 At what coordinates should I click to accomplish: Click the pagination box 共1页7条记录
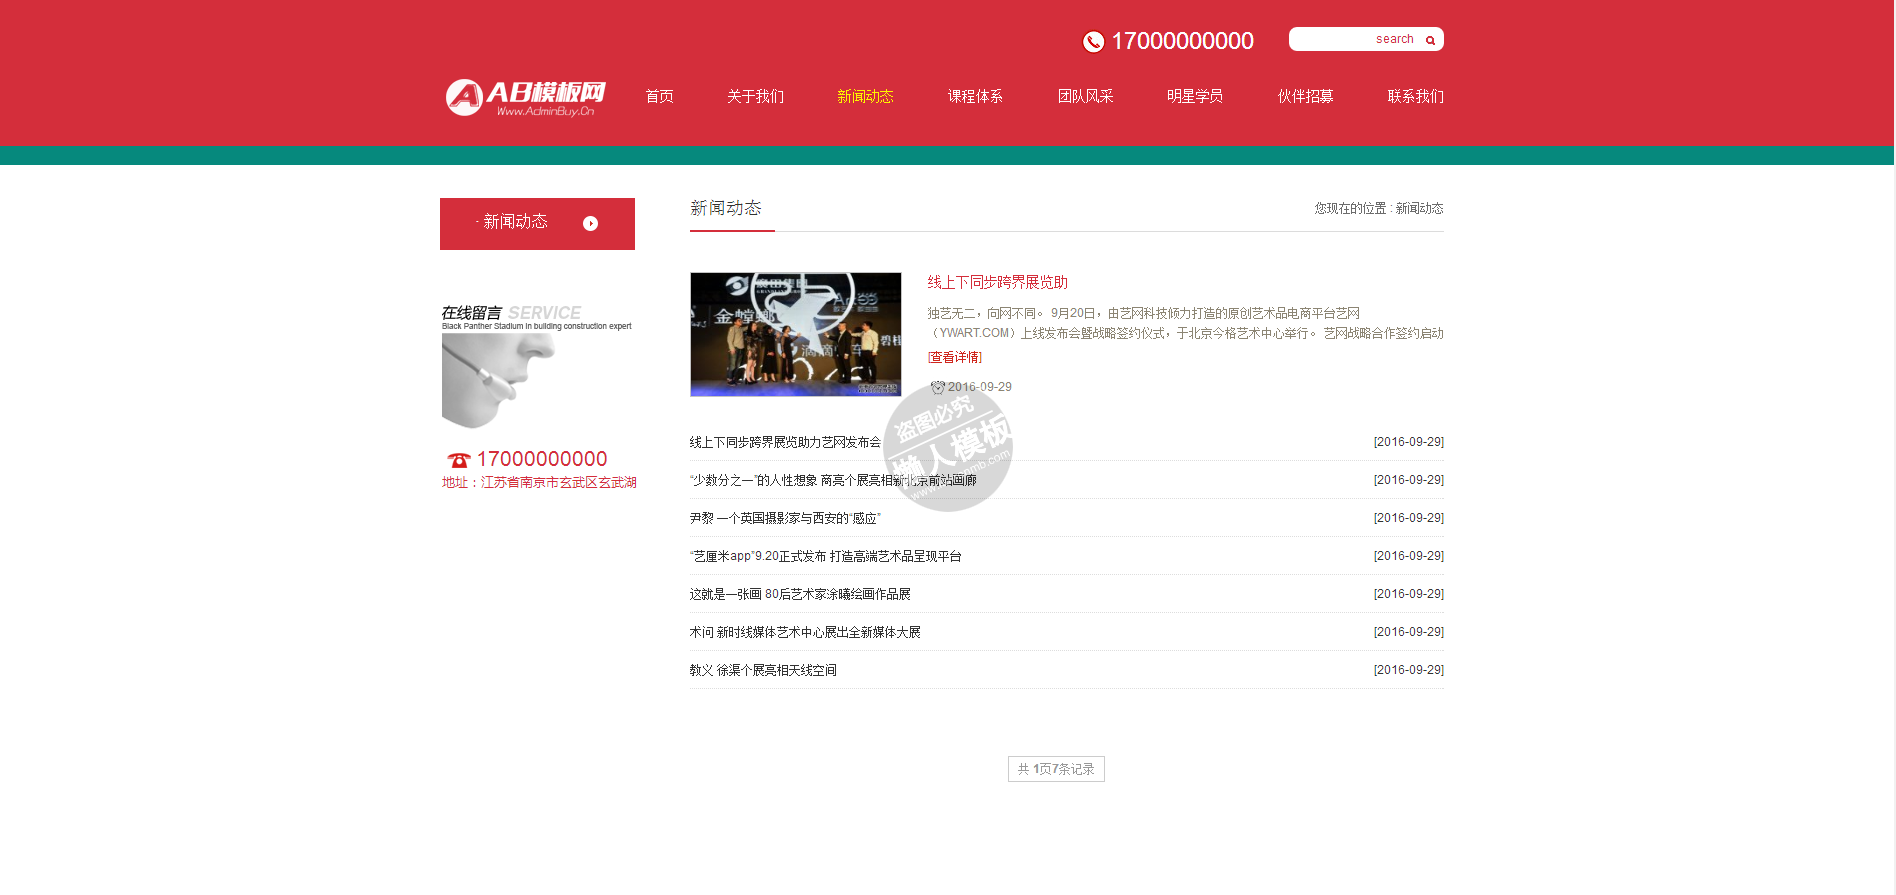[1055, 769]
